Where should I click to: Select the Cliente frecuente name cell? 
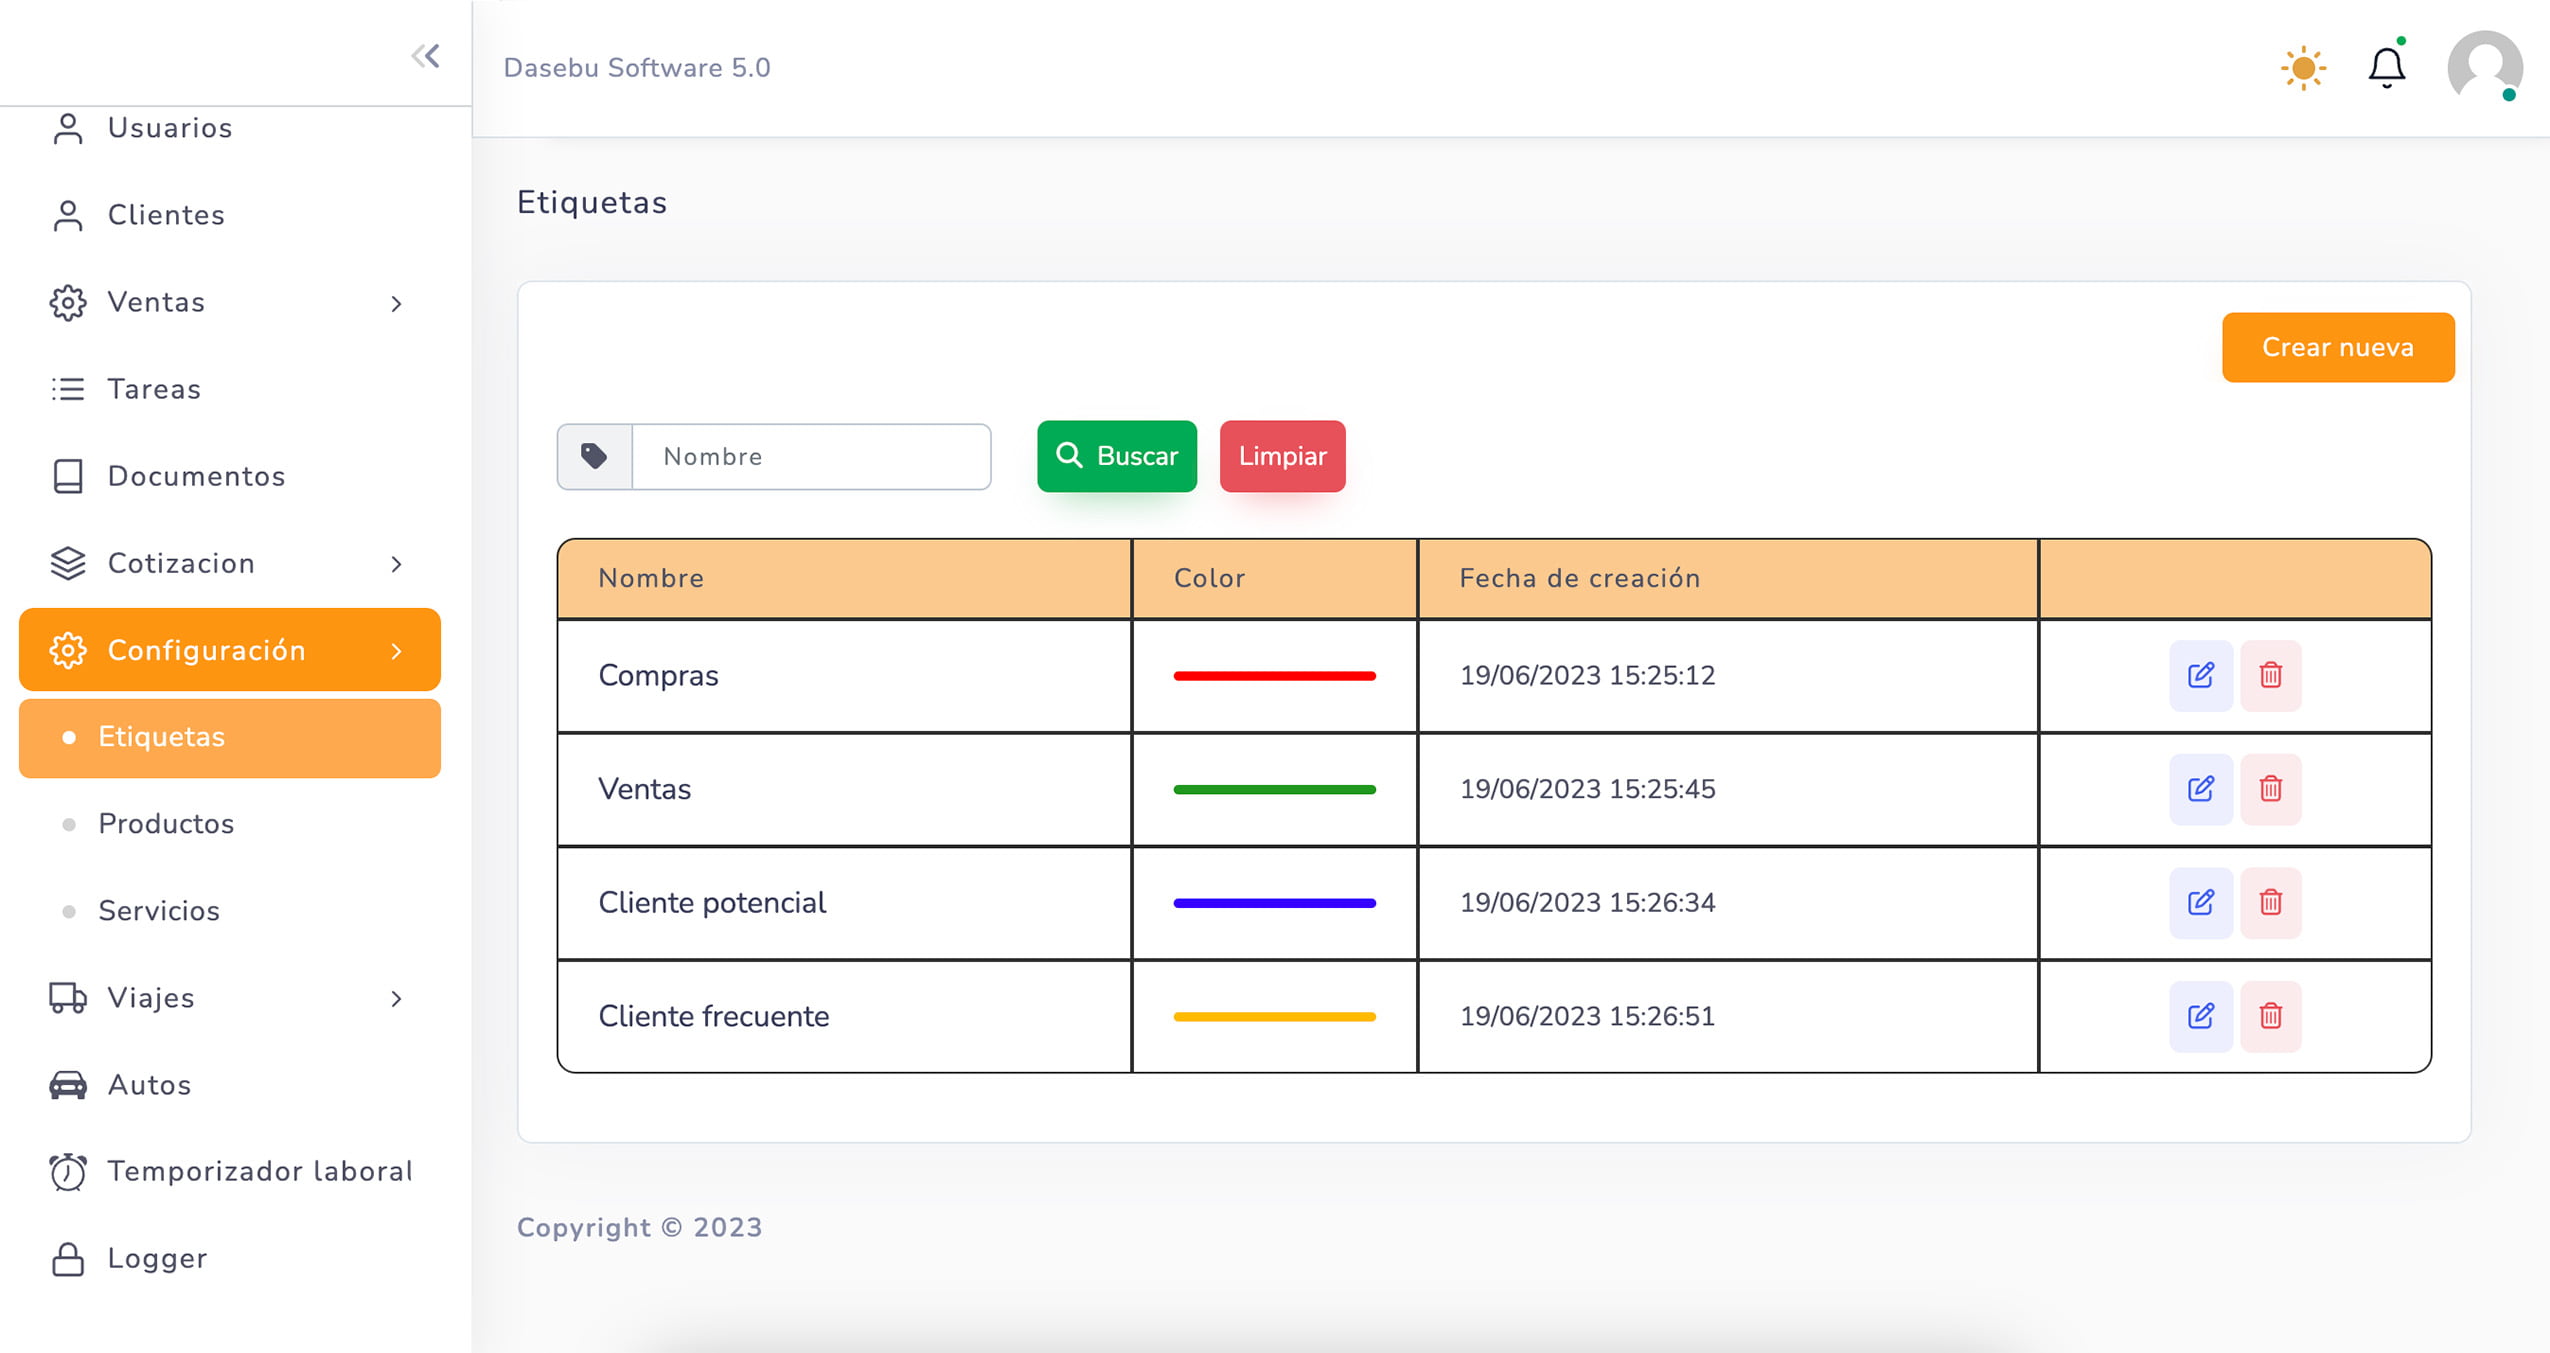pos(845,1016)
